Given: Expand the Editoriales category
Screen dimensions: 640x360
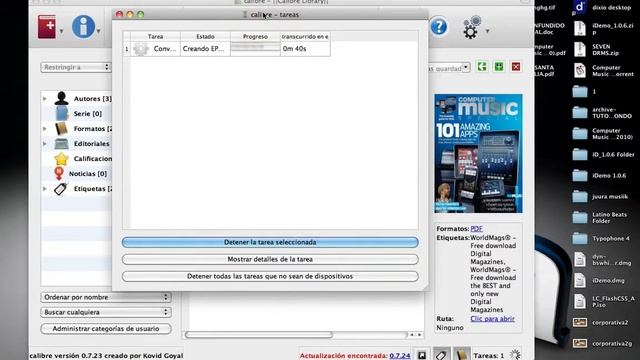Looking at the screenshot, I should (44, 144).
